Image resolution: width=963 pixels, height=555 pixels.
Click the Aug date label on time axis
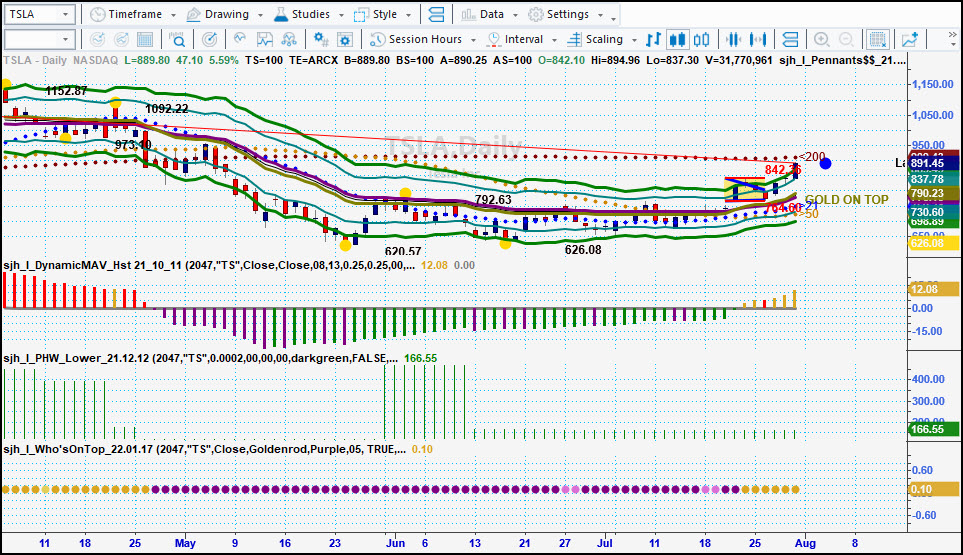coord(805,543)
